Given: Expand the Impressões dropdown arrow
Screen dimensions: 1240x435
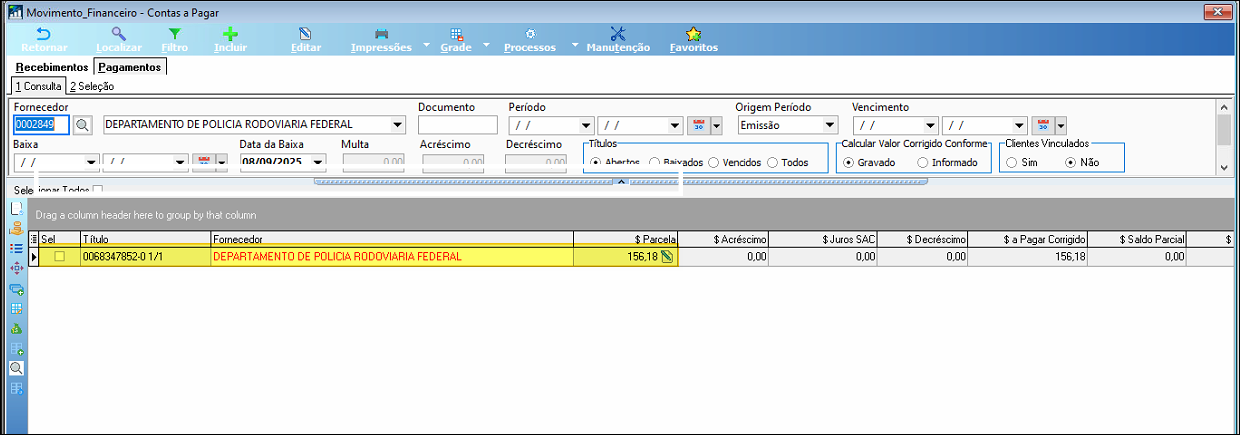Looking at the screenshot, I should pos(426,45).
